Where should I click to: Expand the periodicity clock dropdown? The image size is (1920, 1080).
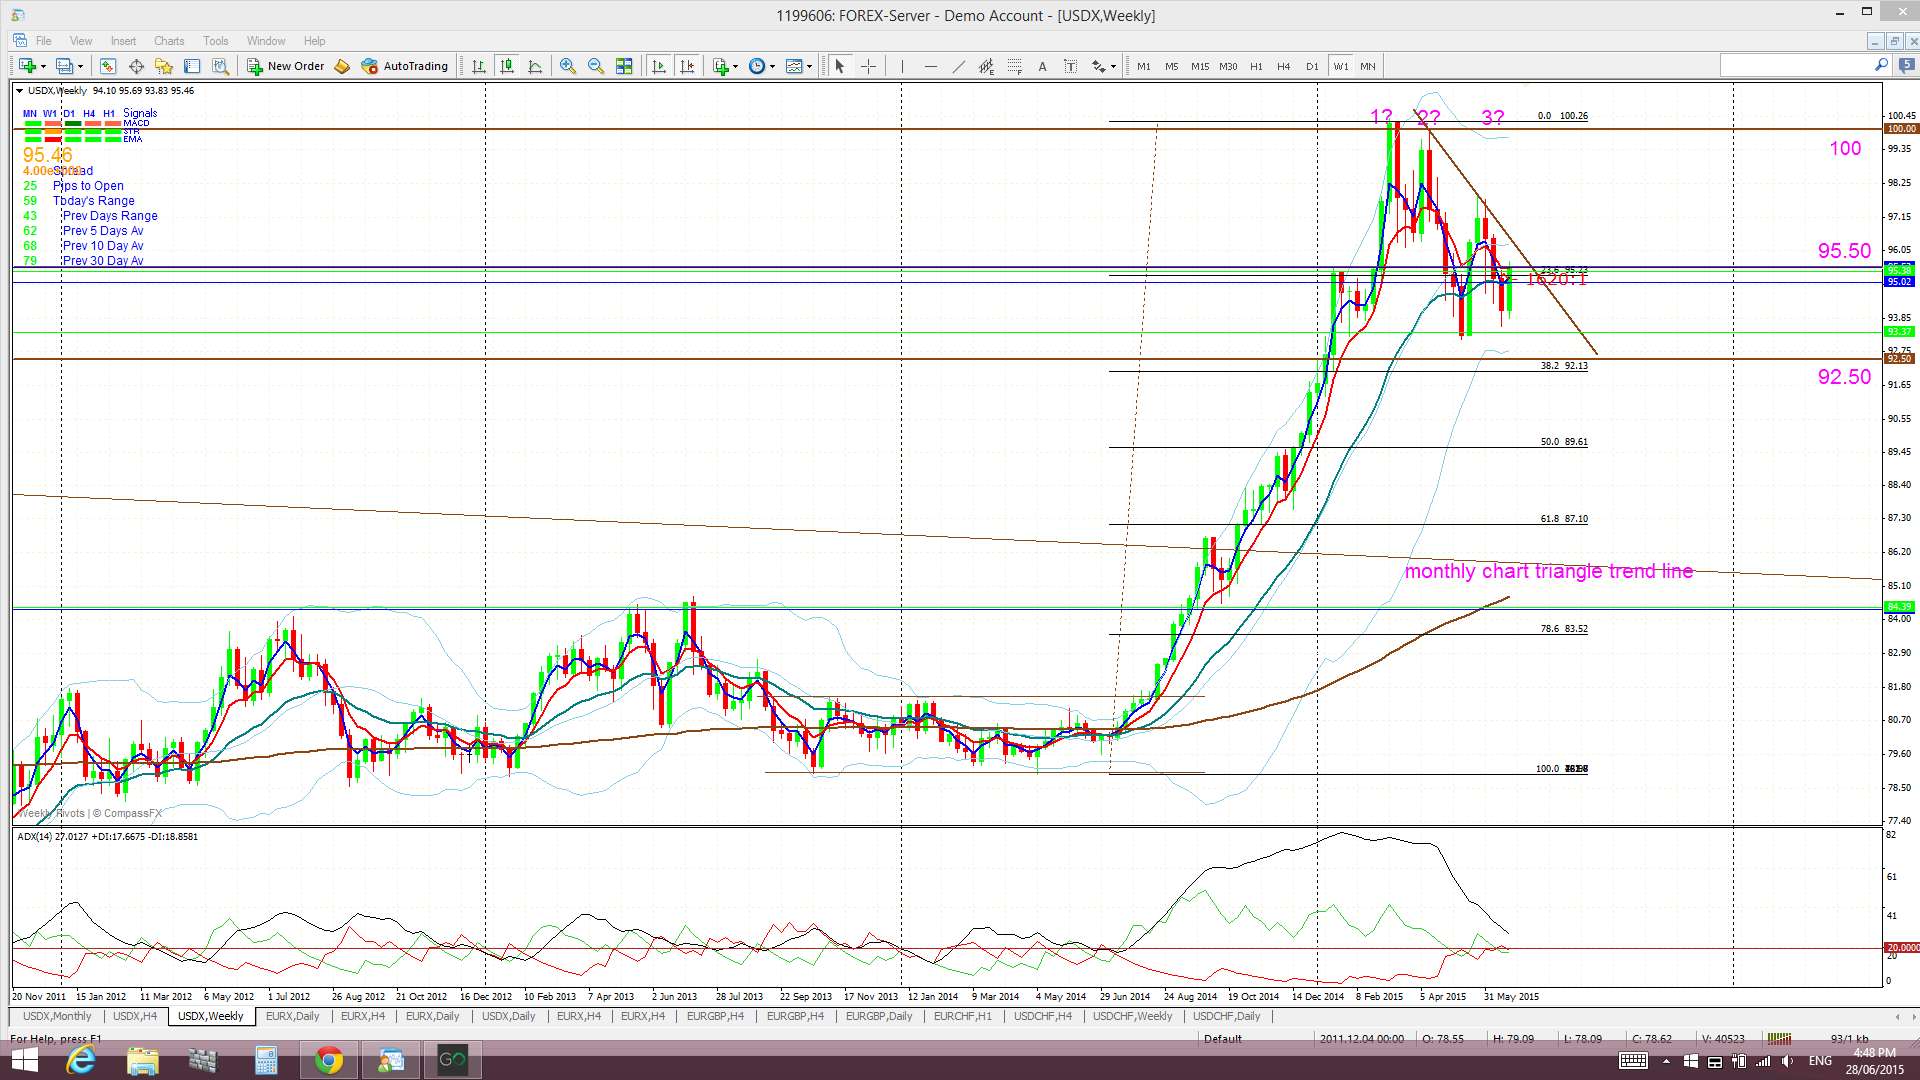point(772,67)
